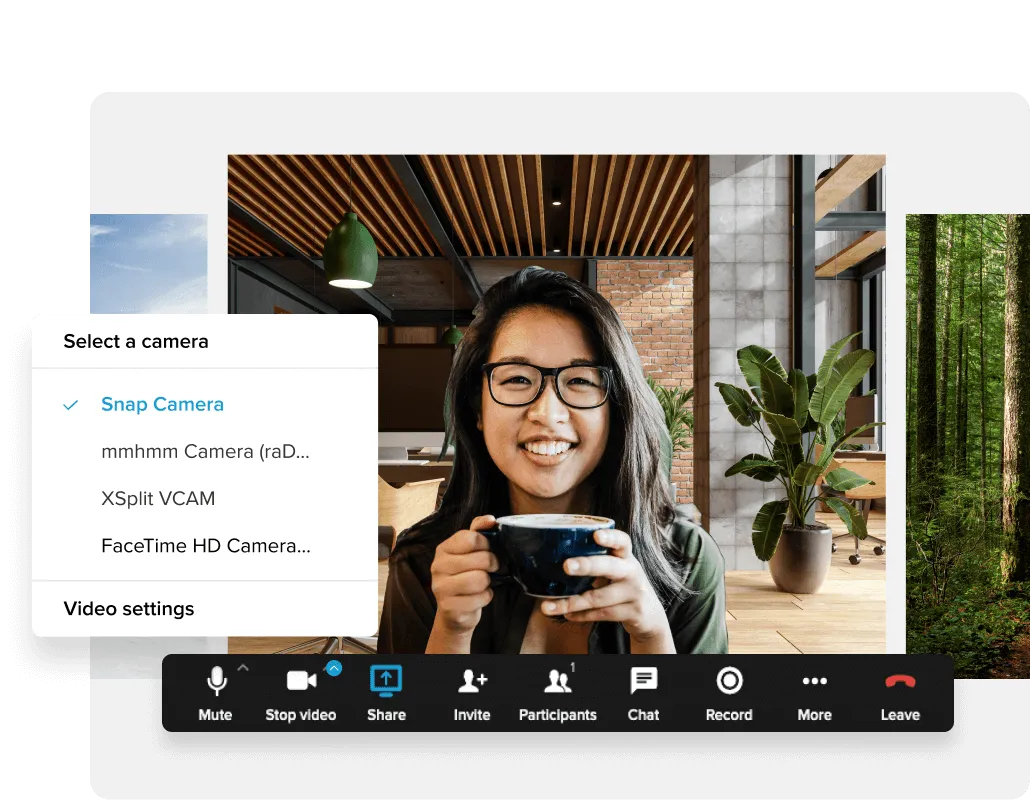This screenshot has height=800, width=1030.
Task: Start recording with the Record icon
Action: [729, 681]
